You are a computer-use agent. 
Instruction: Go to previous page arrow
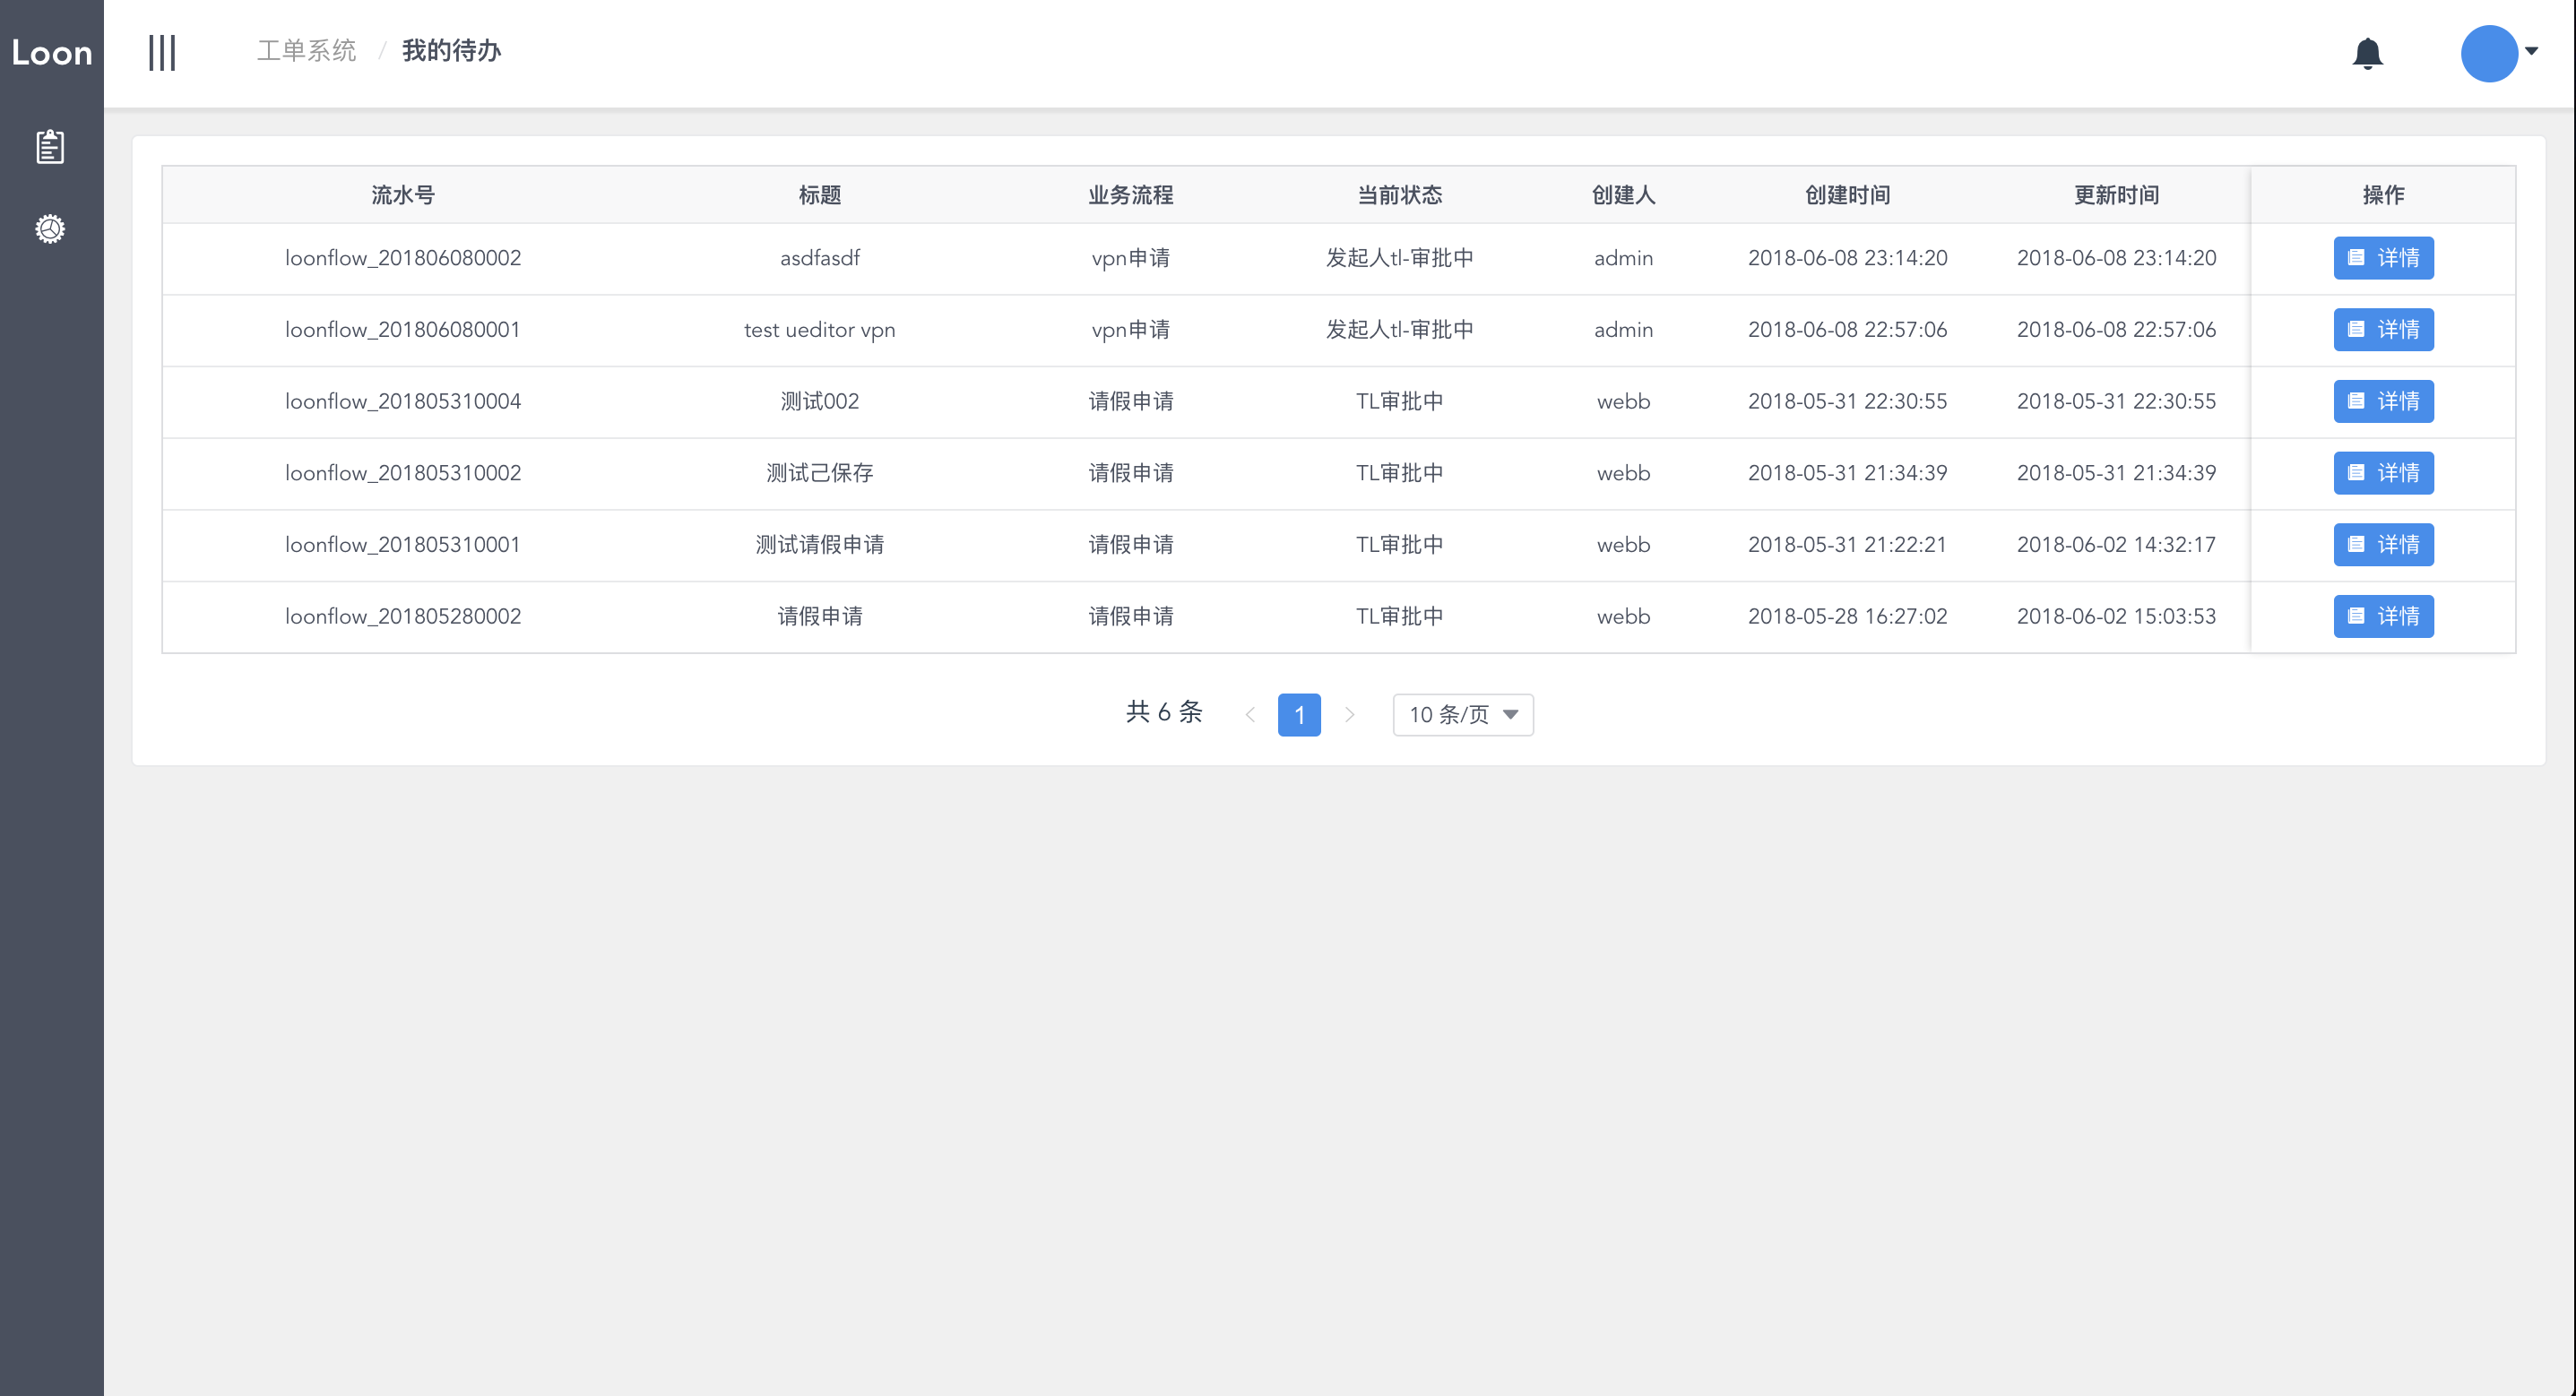[1250, 715]
